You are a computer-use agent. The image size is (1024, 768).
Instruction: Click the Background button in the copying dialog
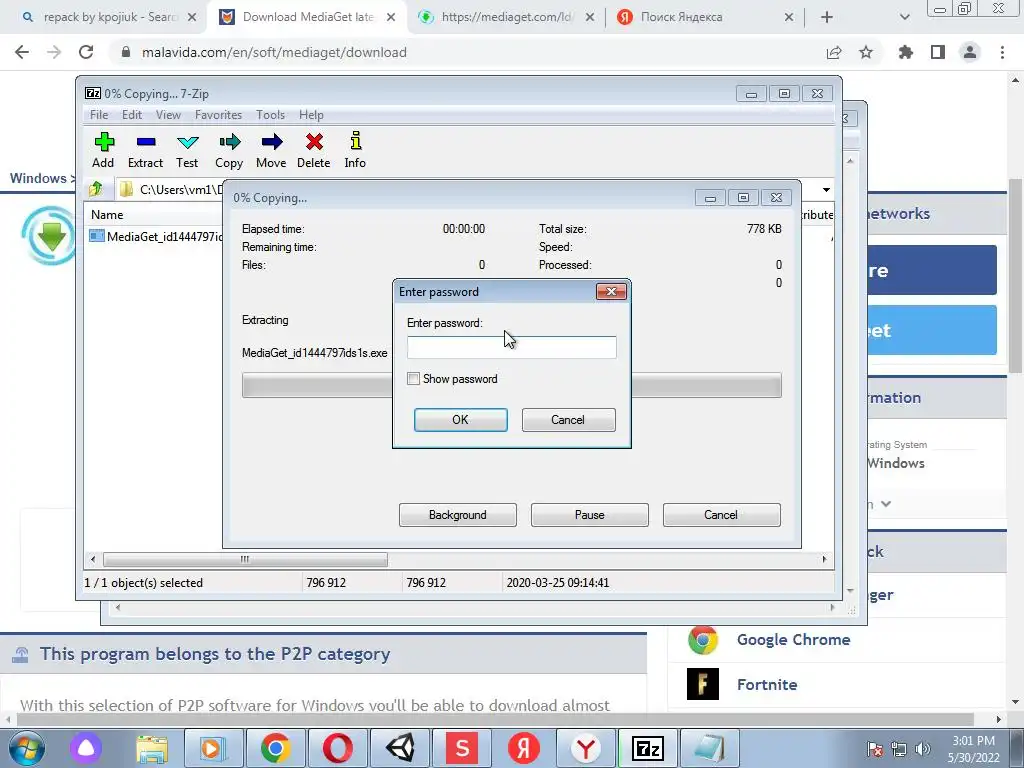[x=458, y=515]
